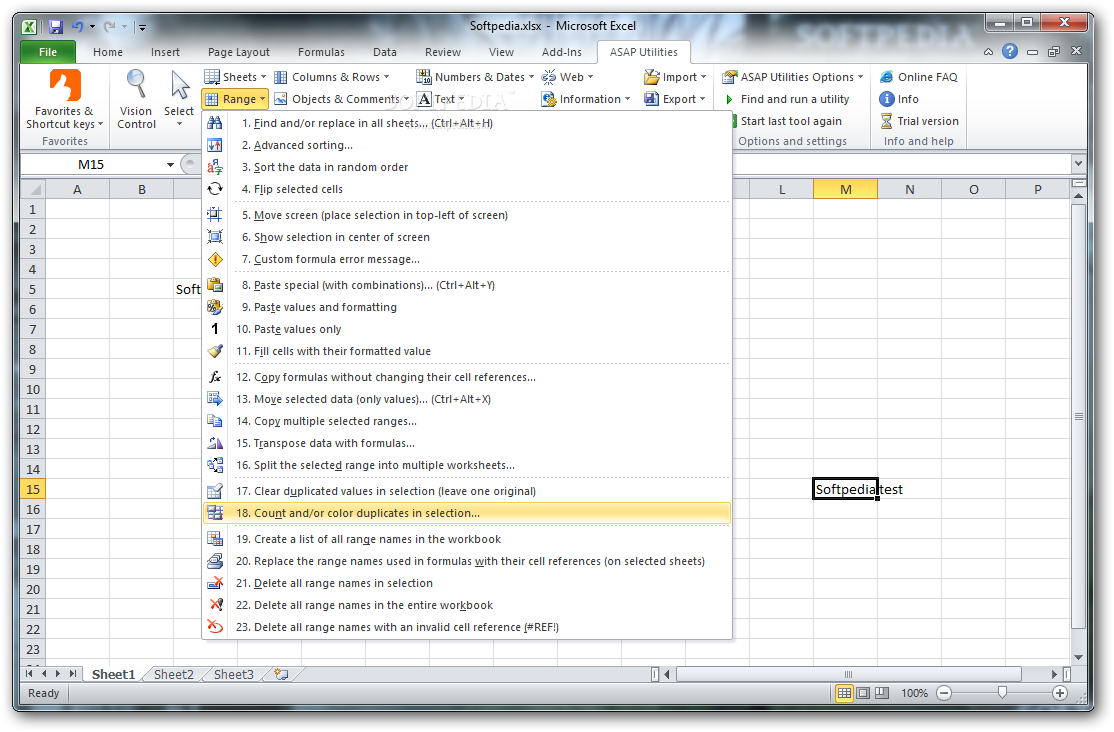Image resolution: width=1114 pixels, height=732 pixels.
Task: Open the Numbers & Dates dropdown
Action: [475, 77]
